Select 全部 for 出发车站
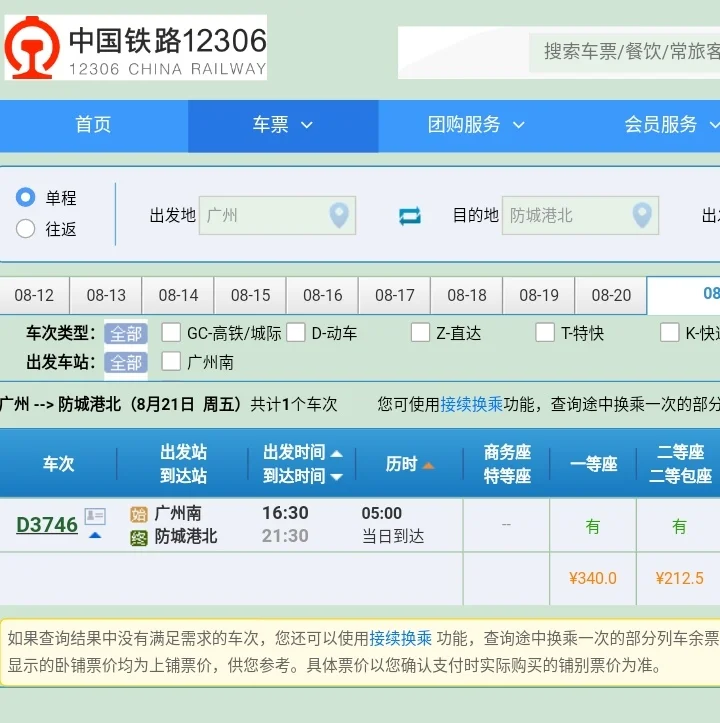The image size is (720, 723). click(126, 362)
